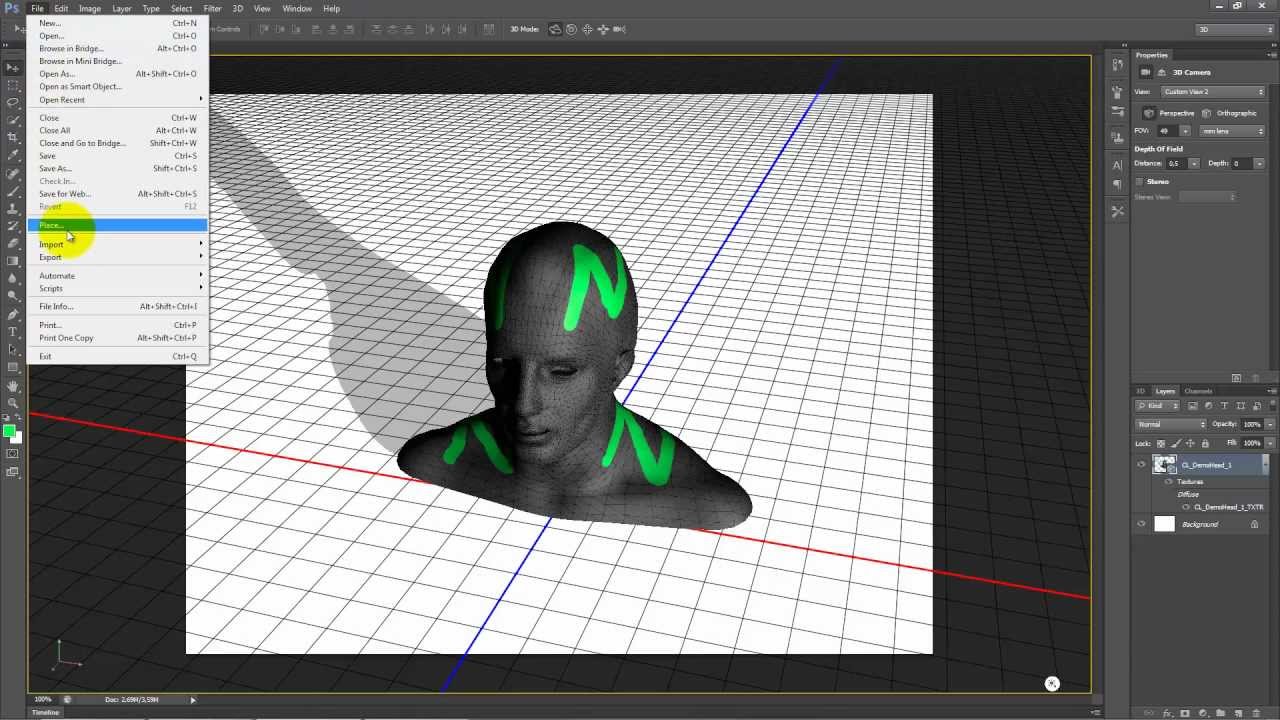The image size is (1280, 720).
Task: Hide the Background layer
Action: [1141, 524]
